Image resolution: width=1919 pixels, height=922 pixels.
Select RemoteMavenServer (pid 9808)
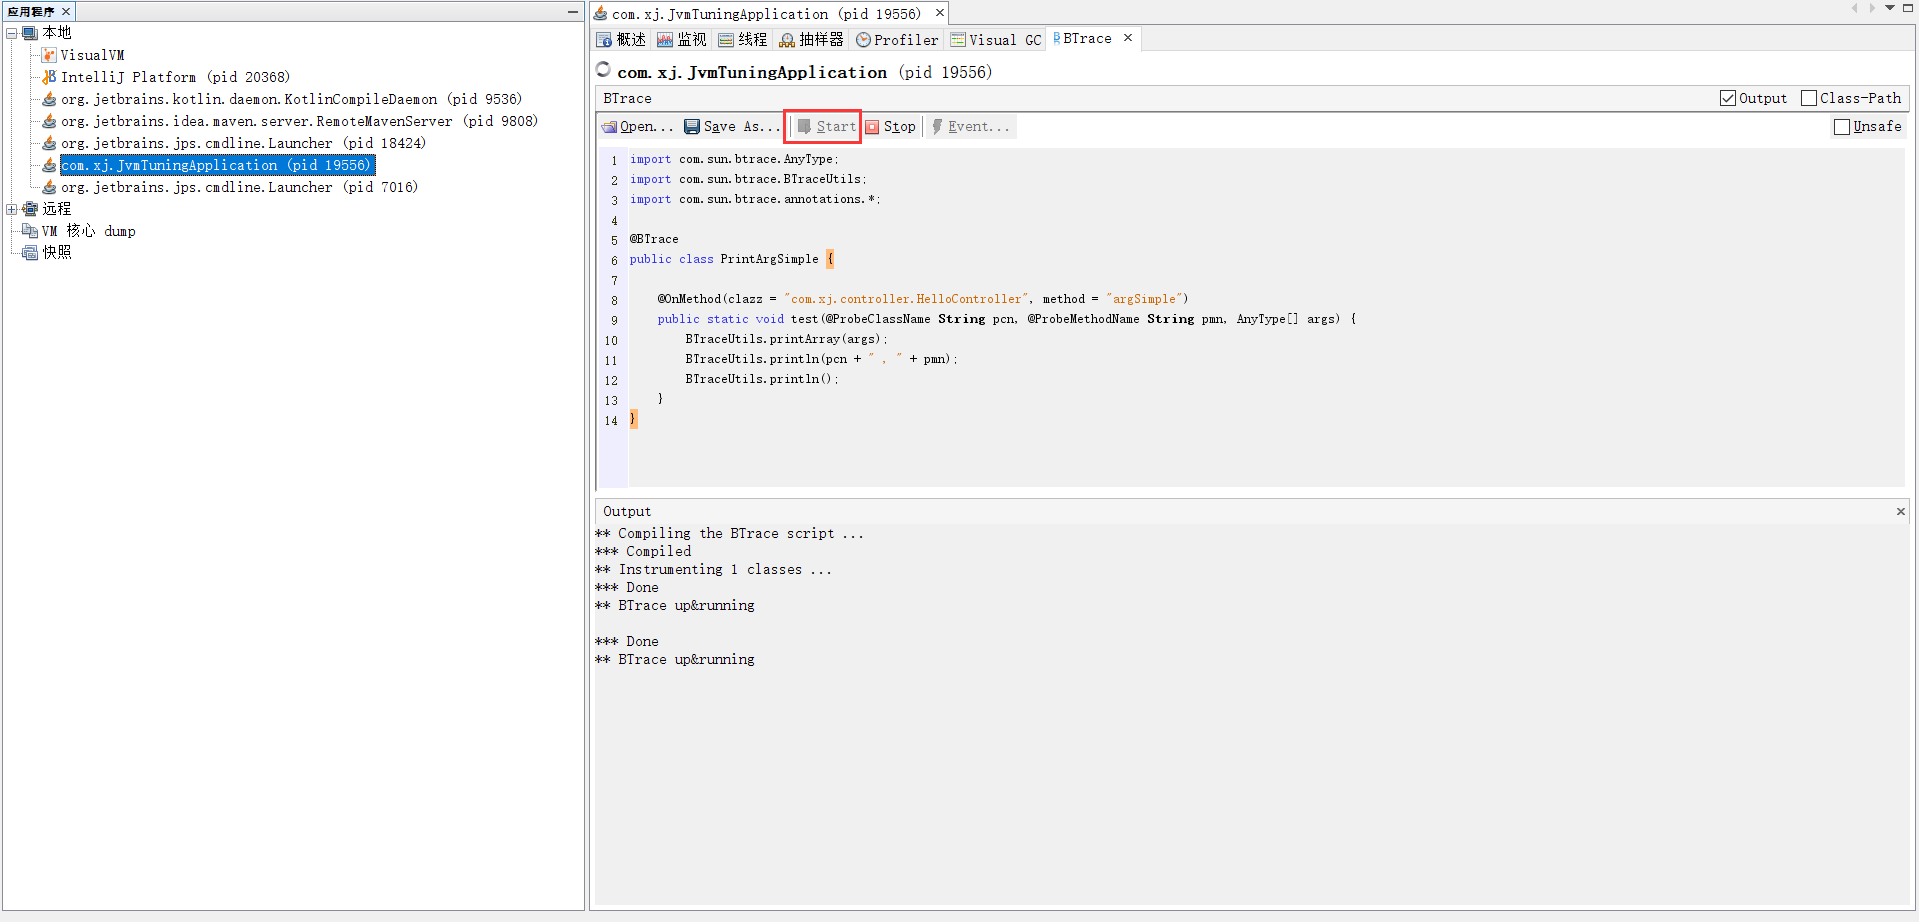(x=299, y=121)
